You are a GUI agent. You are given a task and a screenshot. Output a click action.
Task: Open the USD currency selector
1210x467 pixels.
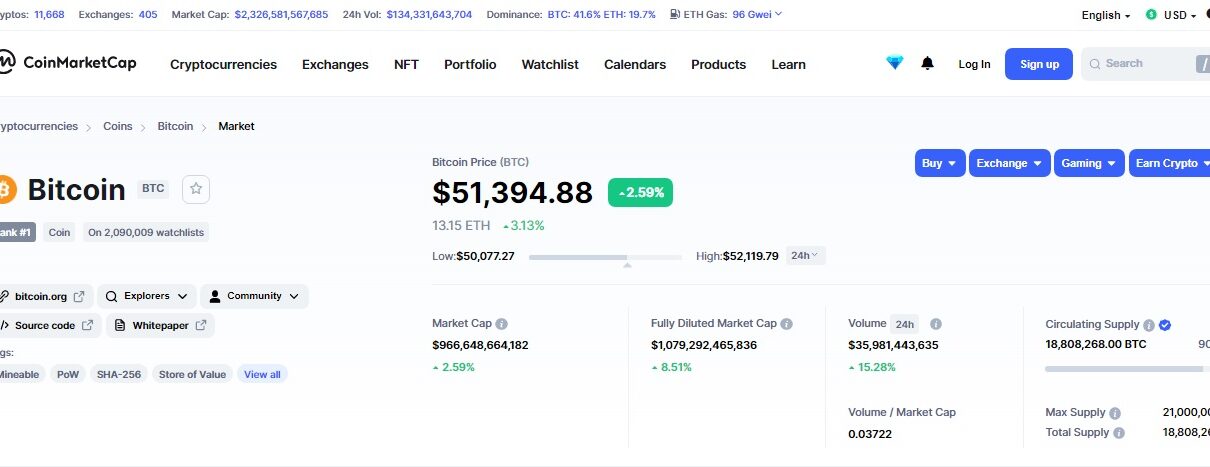(1172, 15)
